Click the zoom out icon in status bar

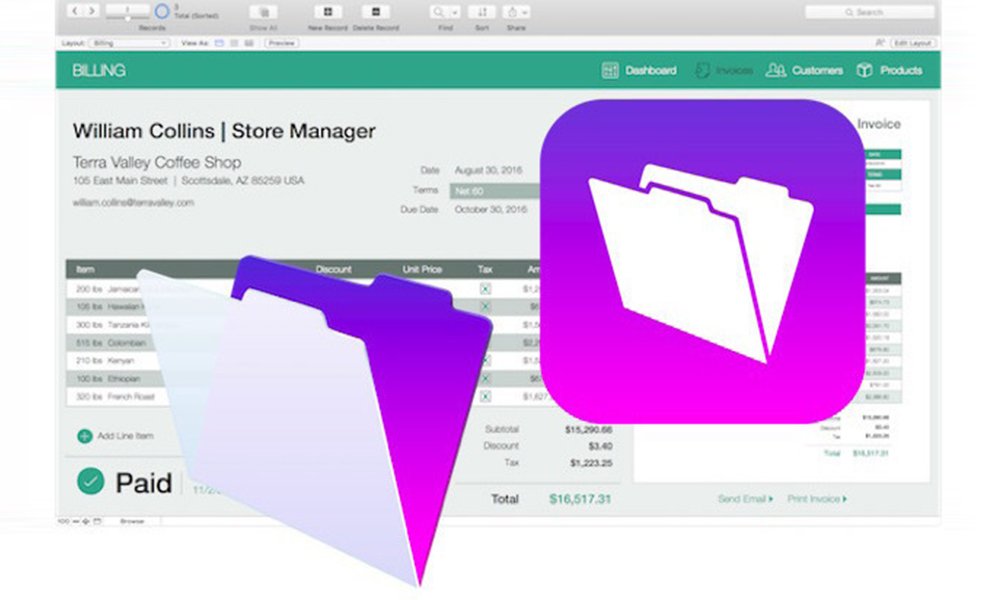(x=75, y=522)
